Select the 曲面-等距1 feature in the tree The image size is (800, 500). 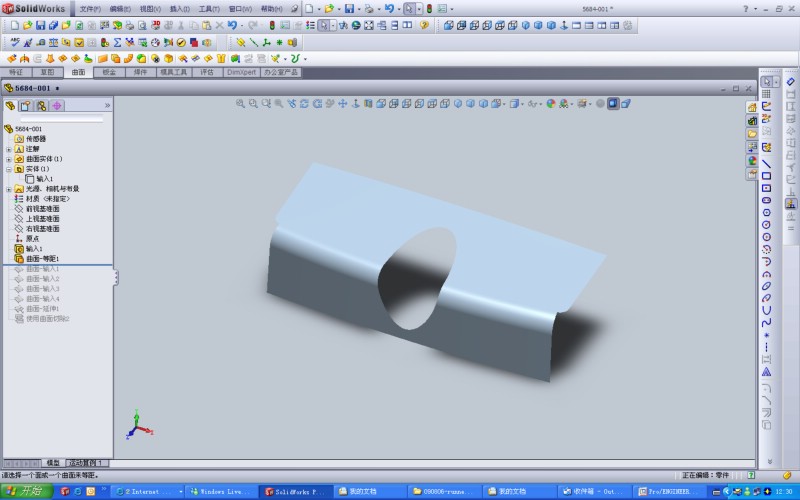(42, 259)
